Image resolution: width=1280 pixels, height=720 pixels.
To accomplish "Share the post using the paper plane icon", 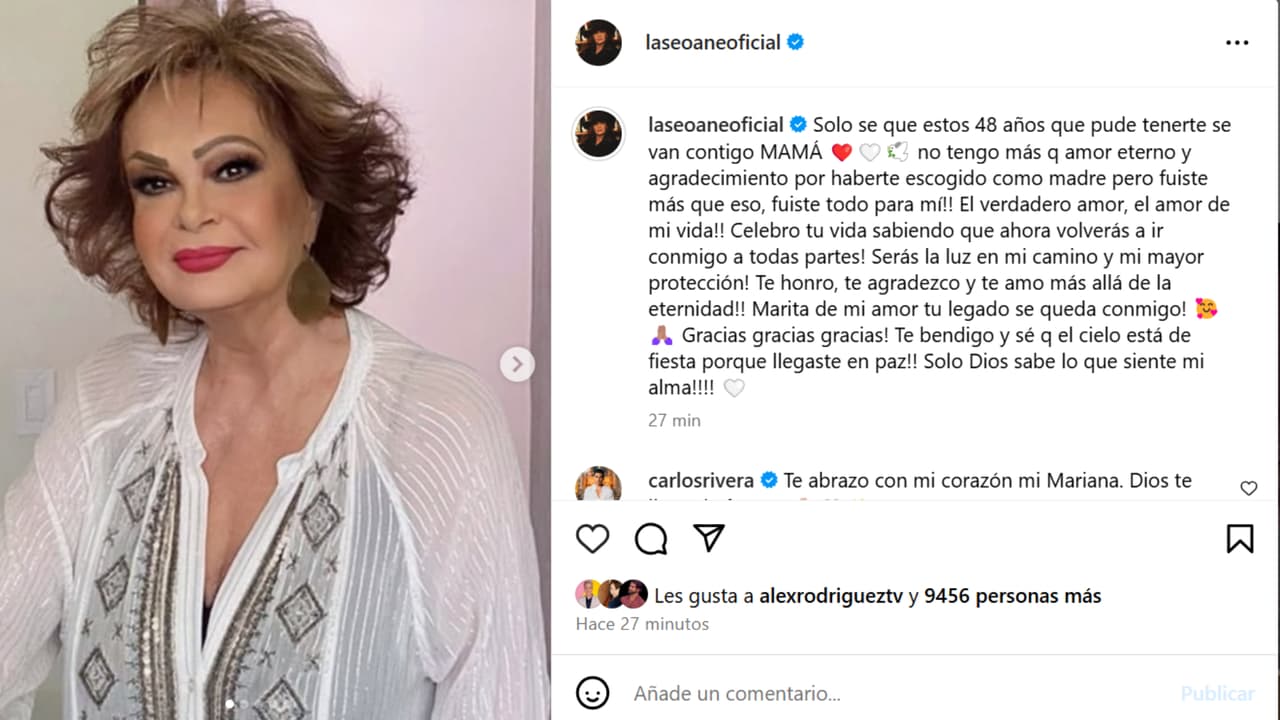I will pyautogui.click(x=709, y=538).
